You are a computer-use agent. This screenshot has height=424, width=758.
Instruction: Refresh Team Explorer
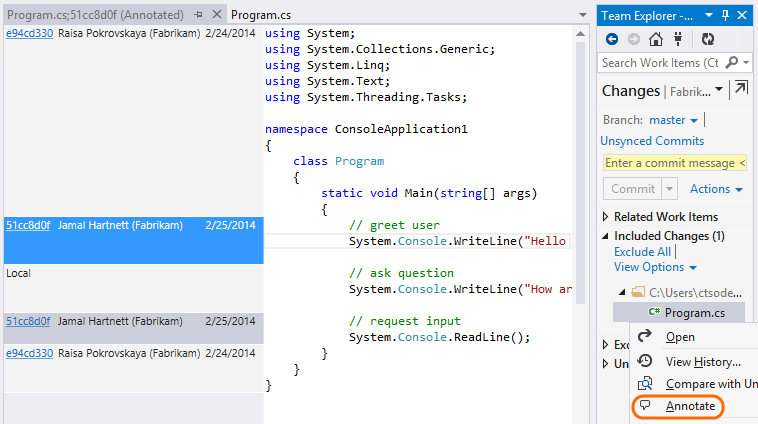pyautogui.click(x=708, y=39)
